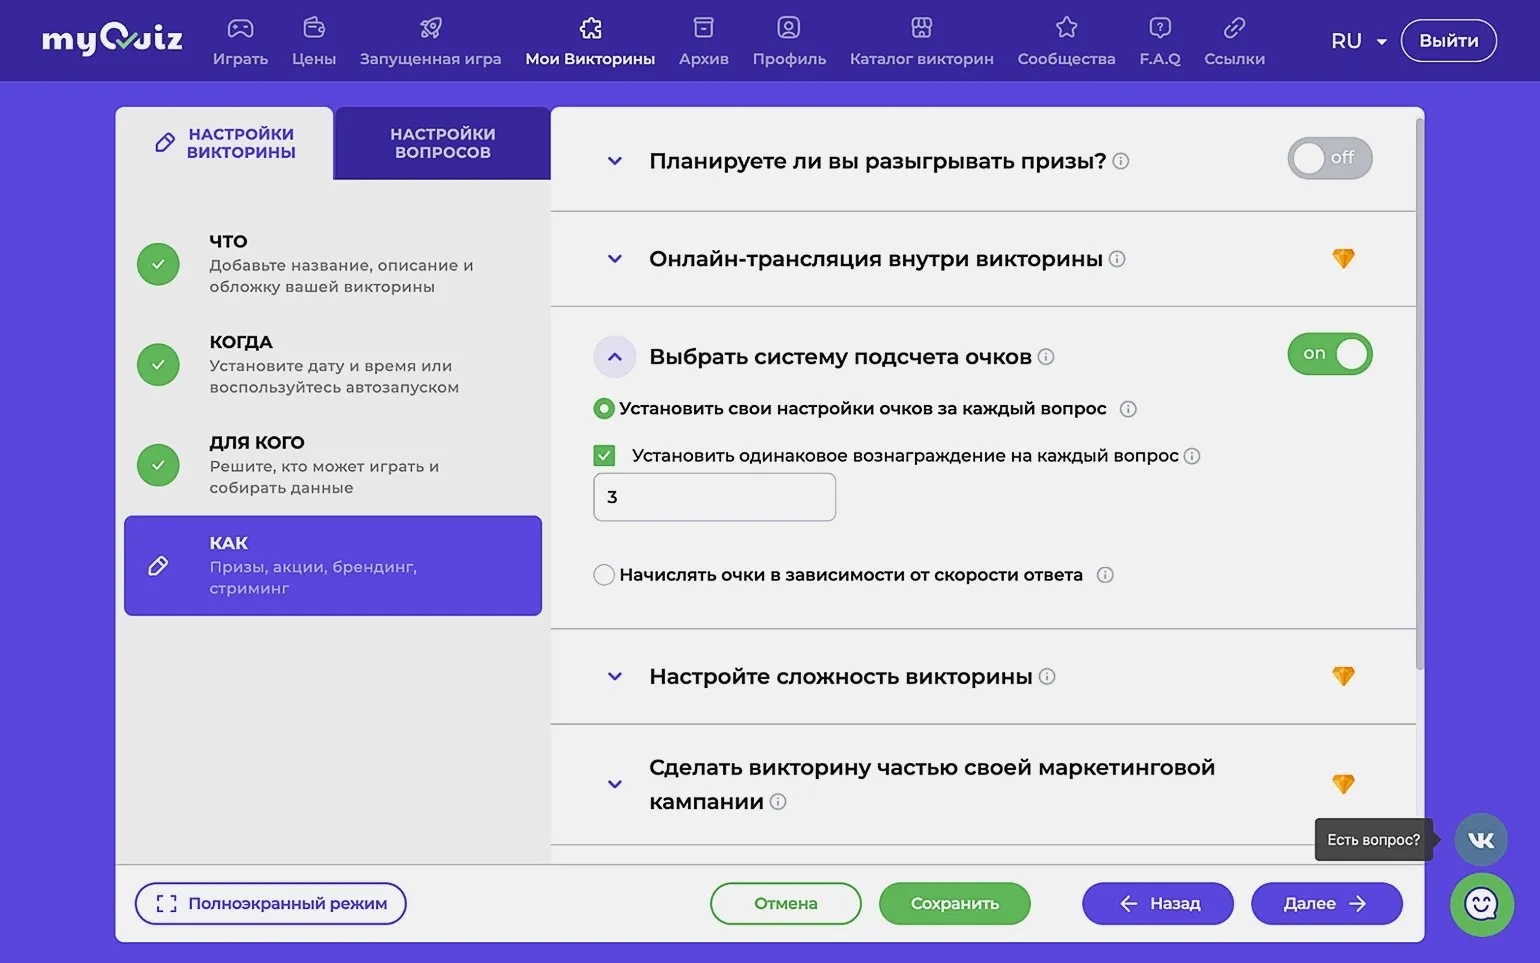Viewport: 1540px width, 963px height.
Task: Click info icon next to Выбрать систему подсчета очков
Action: click(x=1046, y=357)
